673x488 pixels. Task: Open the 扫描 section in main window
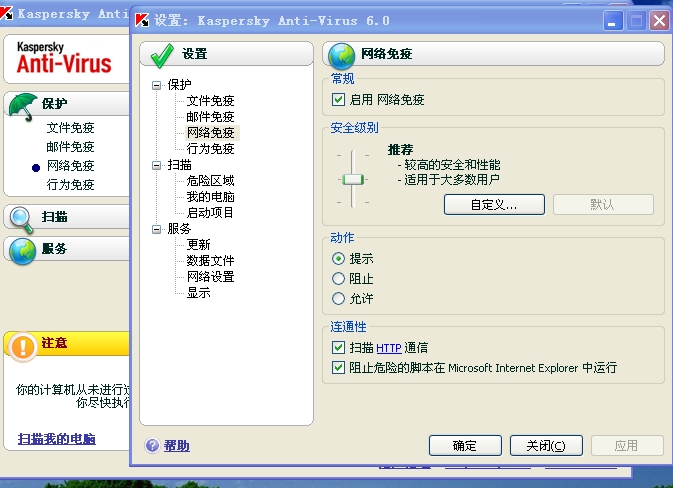[67, 217]
